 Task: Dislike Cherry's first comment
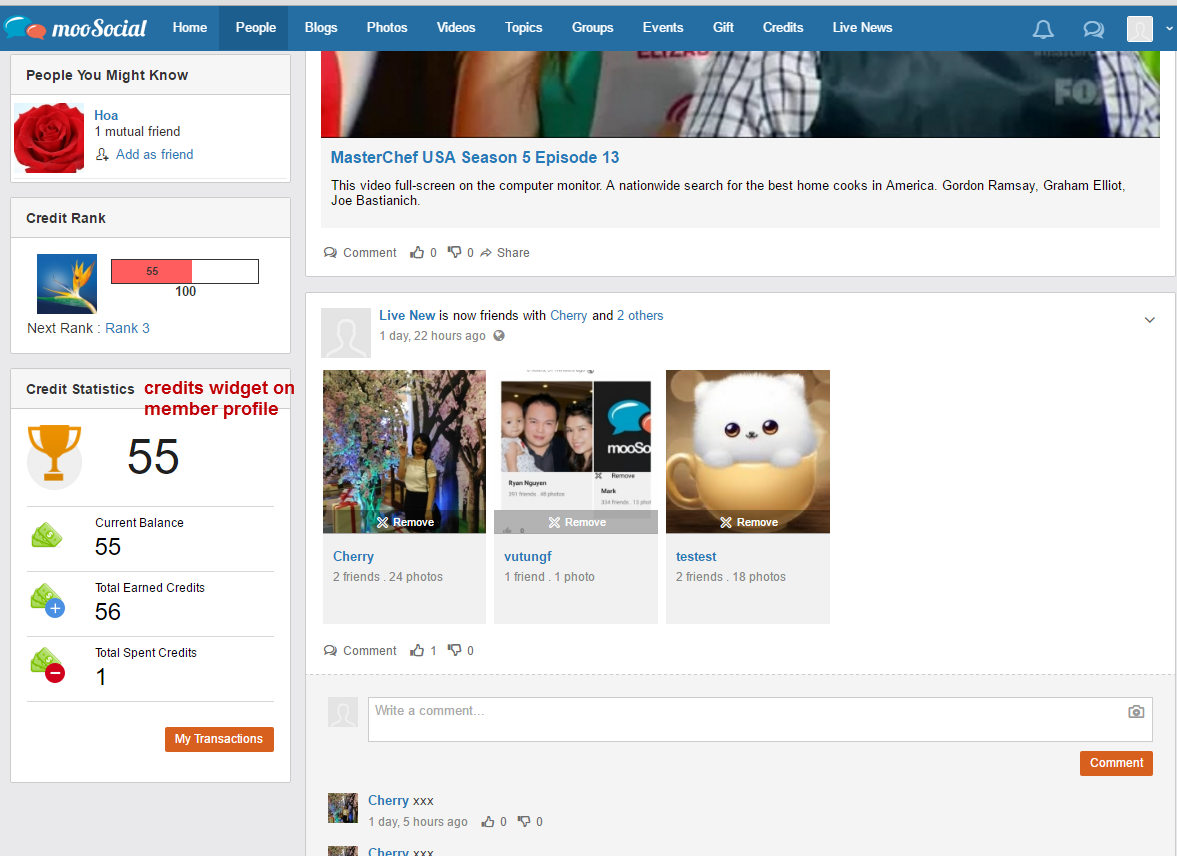[524, 822]
